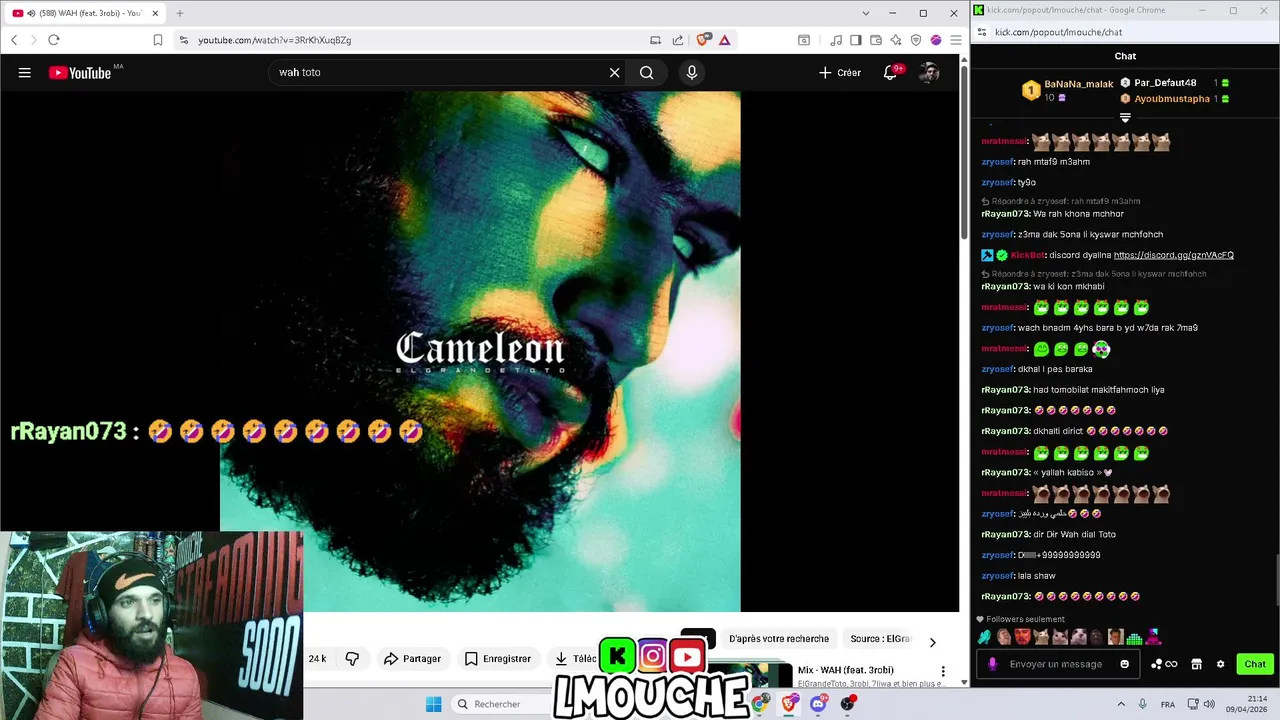This screenshot has width=1280, height=720.
Task: Bookmark this page in the browser
Action: 157,40
